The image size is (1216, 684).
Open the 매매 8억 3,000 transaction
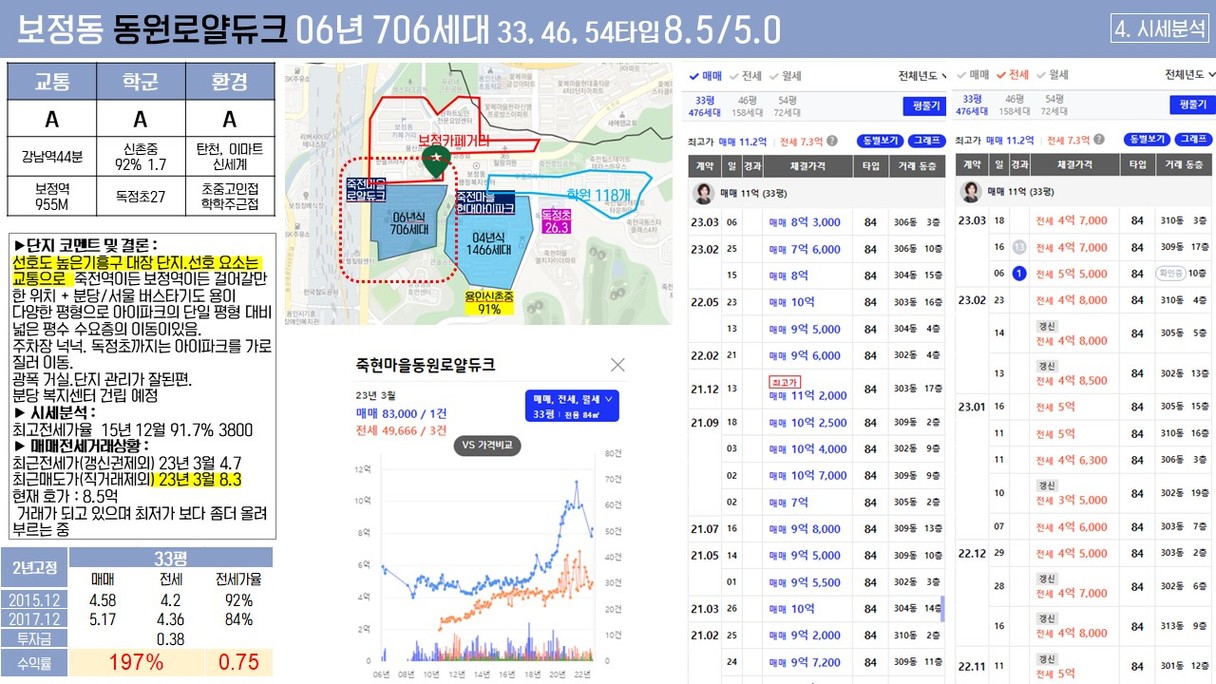tap(804, 222)
